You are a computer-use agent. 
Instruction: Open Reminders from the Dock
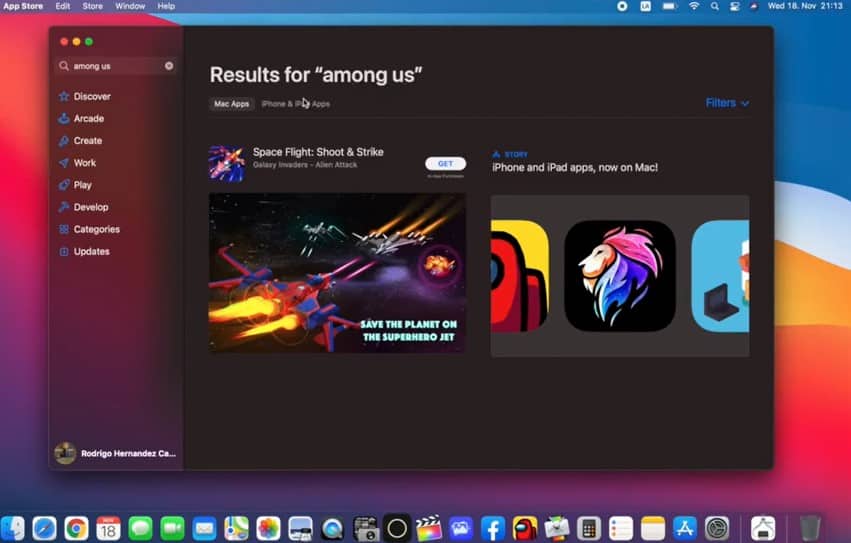click(x=621, y=528)
